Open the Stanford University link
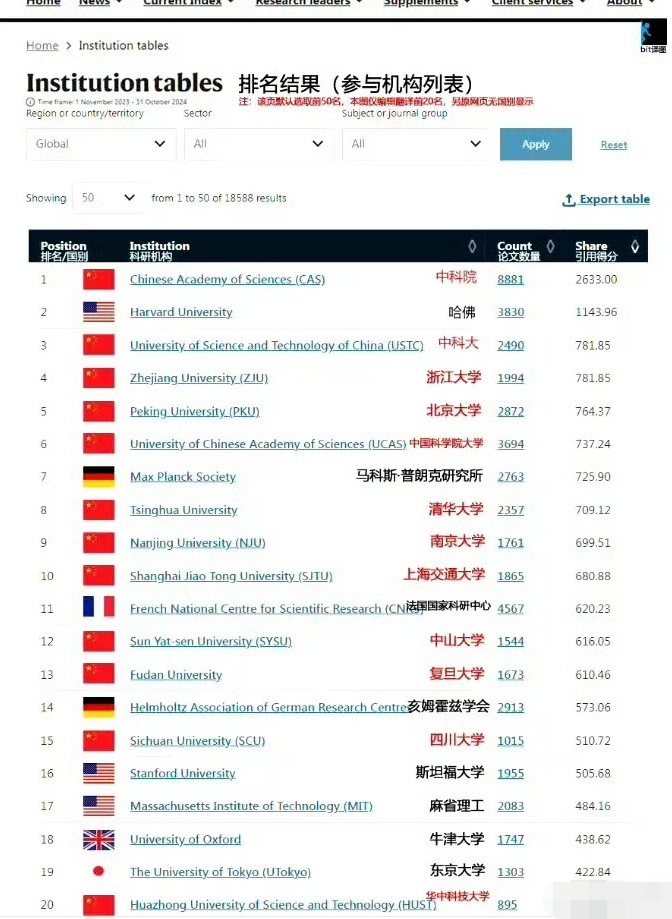This screenshot has width=672, height=919. (x=183, y=774)
